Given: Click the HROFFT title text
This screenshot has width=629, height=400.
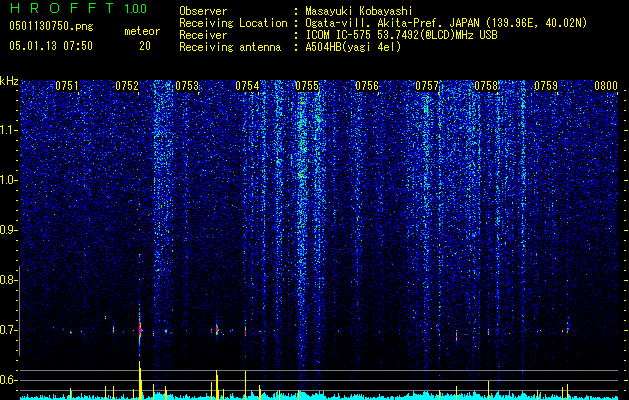Looking at the screenshot, I should pos(61,8).
